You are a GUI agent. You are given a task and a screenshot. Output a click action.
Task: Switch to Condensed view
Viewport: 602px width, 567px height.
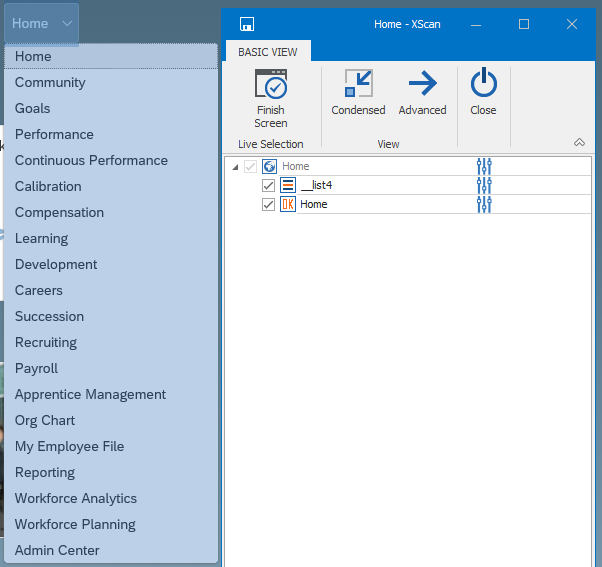[358, 86]
